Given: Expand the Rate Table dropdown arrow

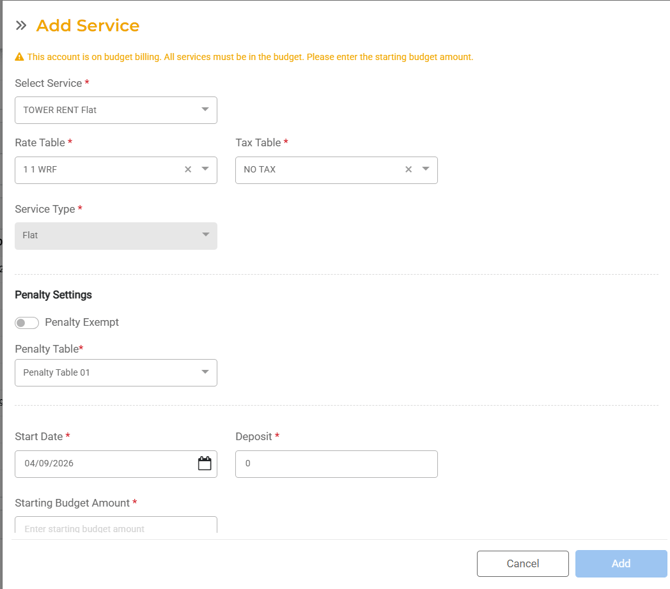Looking at the screenshot, I should [205, 170].
